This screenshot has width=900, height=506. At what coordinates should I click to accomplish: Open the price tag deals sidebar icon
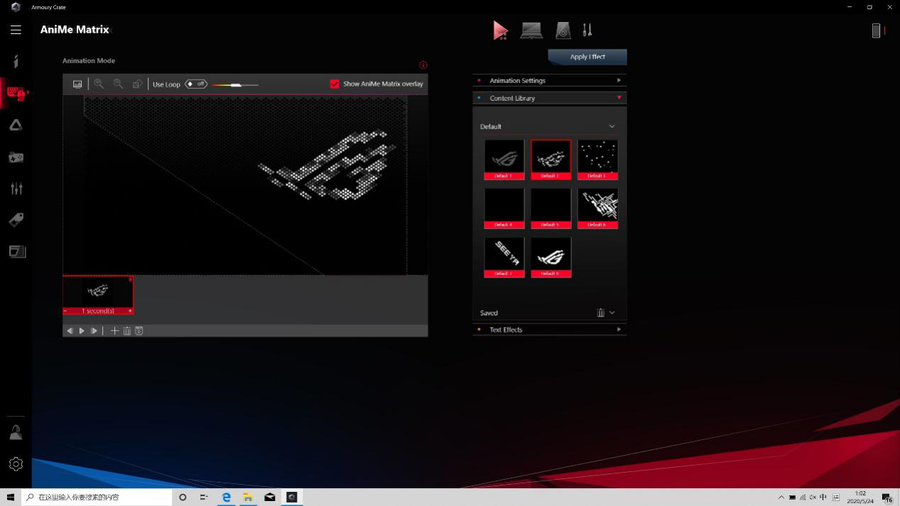point(16,220)
